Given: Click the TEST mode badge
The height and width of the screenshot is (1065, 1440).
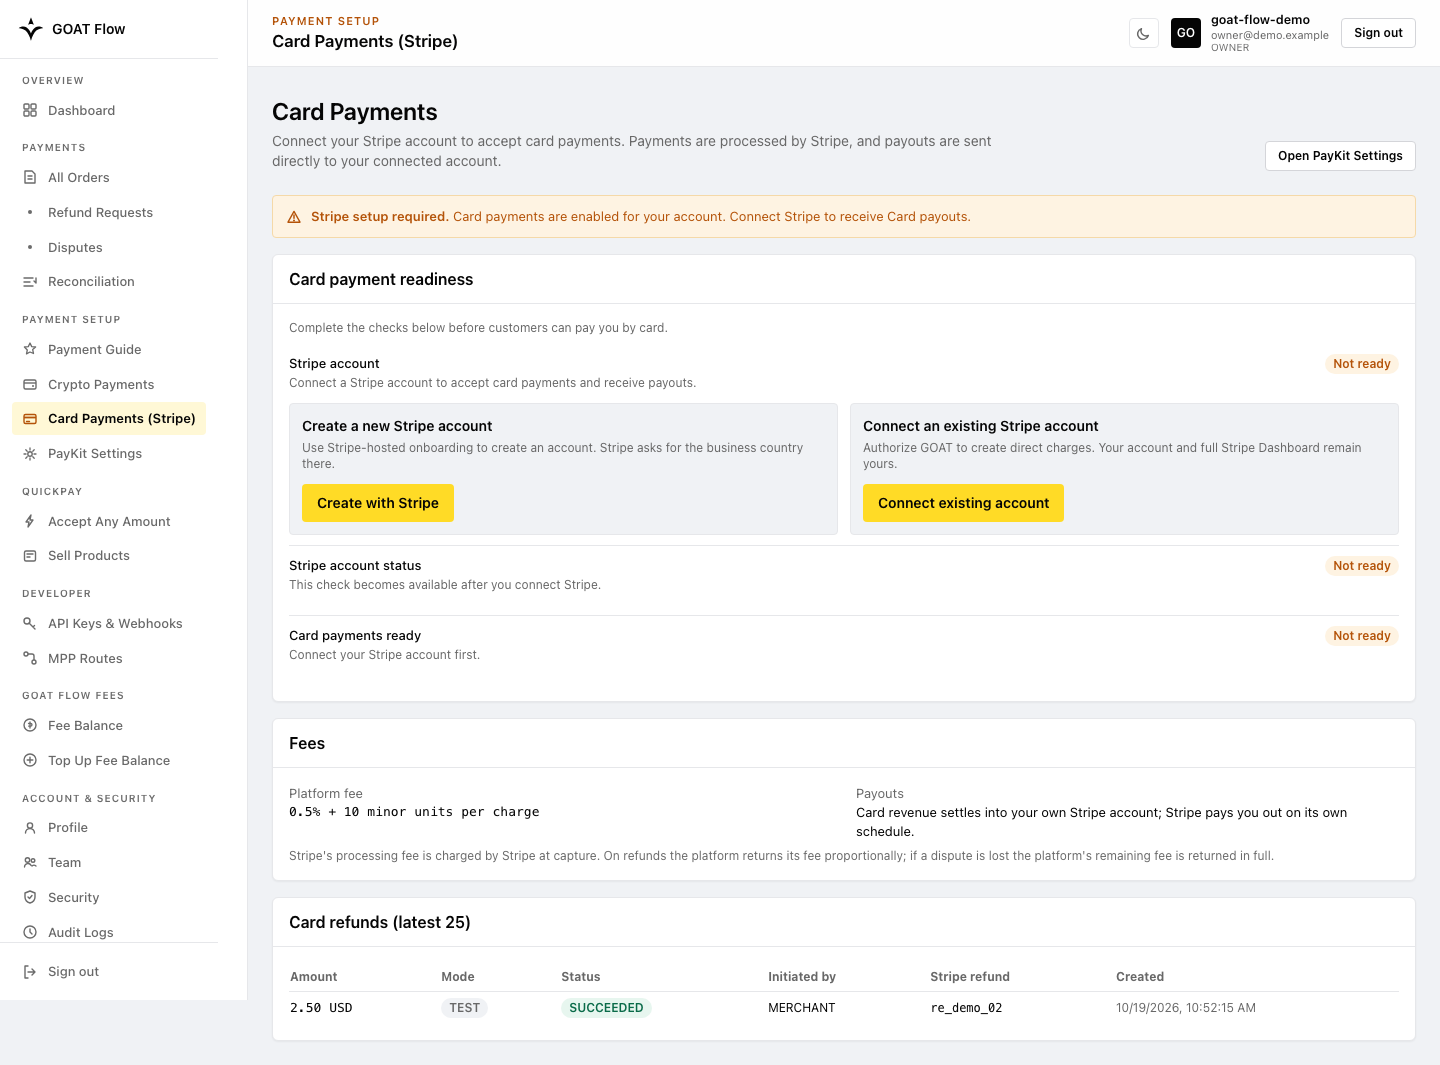Looking at the screenshot, I should (x=465, y=1008).
